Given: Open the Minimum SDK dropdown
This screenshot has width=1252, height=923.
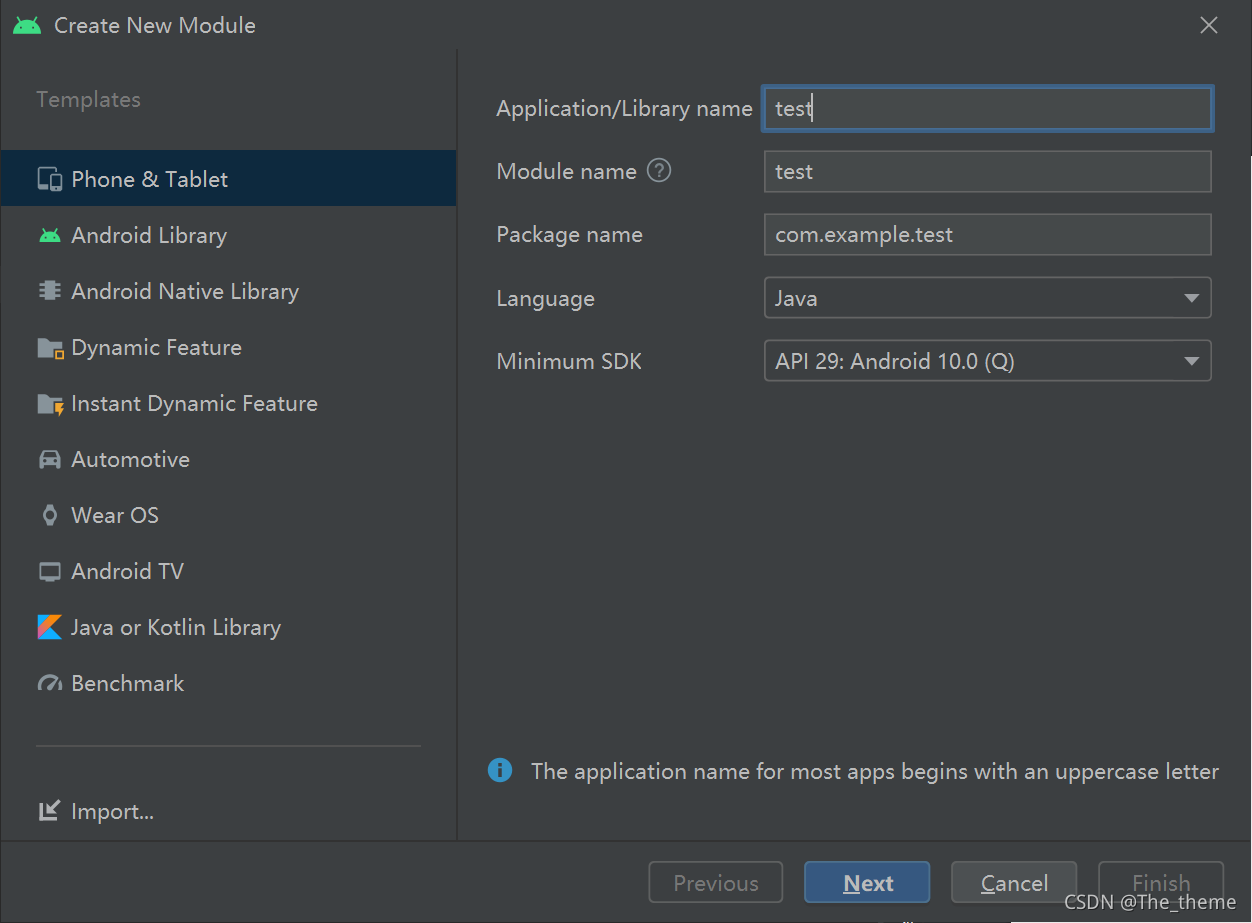Looking at the screenshot, I should (x=988, y=361).
